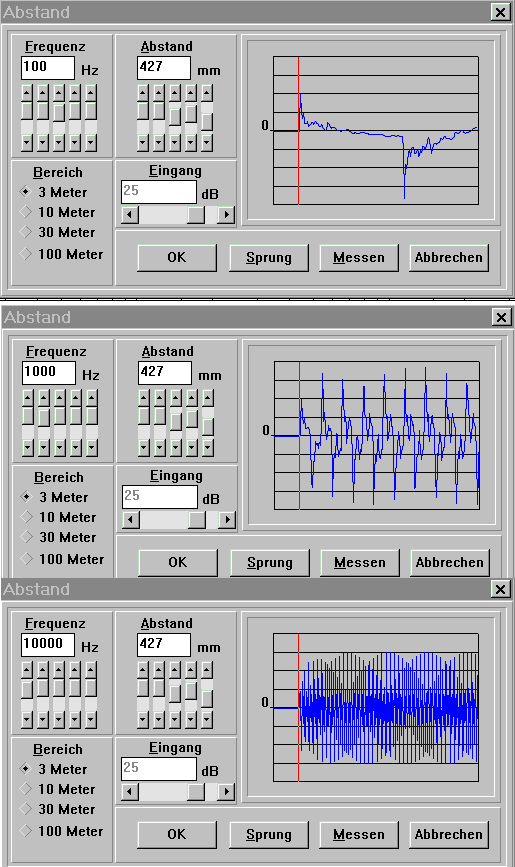The height and width of the screenshot is (867, 515).
Task: Click Abbrechen in the 10000 Hz dialog
Action: pos(449,834)
